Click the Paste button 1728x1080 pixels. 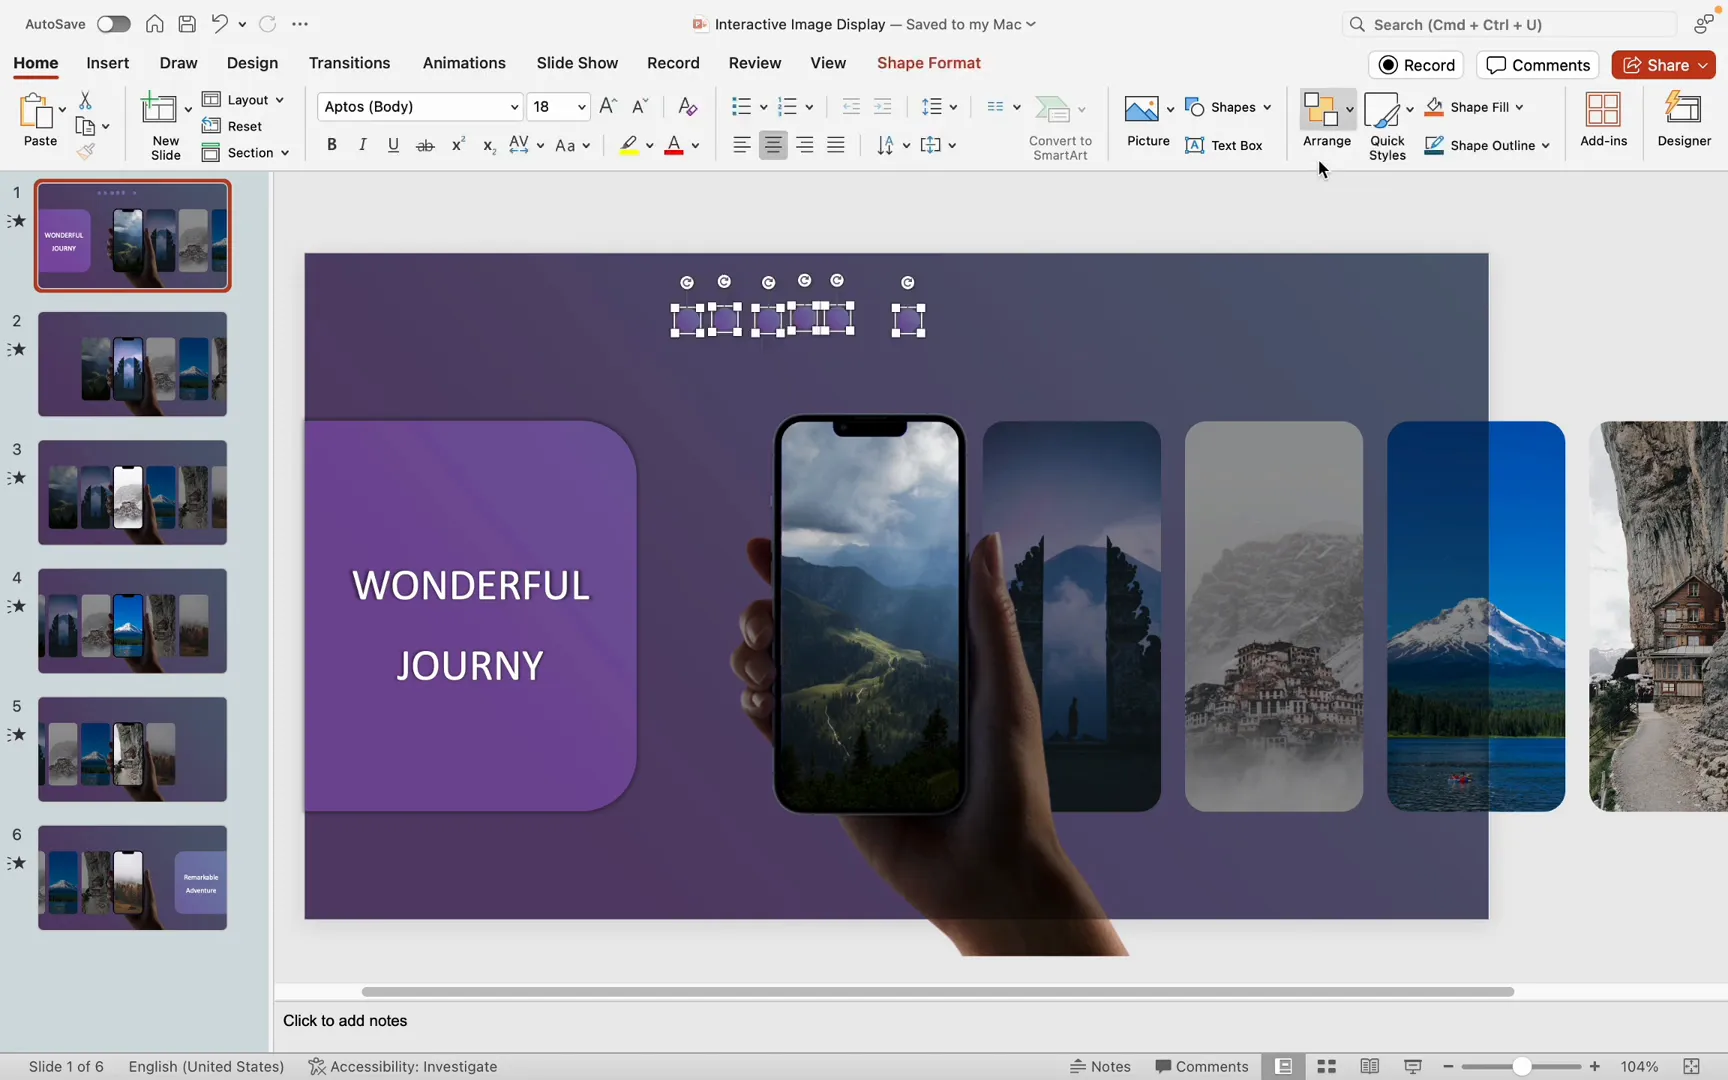[x=40, y=120]
